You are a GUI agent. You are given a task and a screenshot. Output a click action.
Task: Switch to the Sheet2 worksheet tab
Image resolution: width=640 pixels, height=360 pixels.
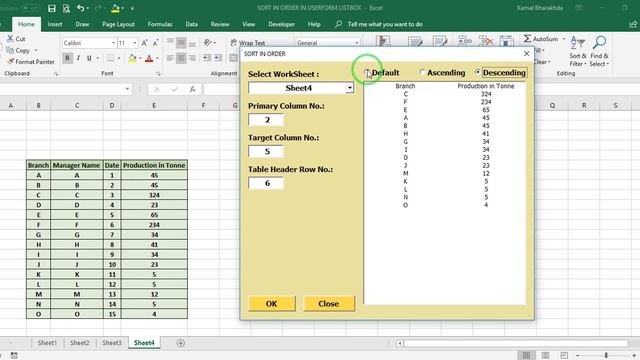pyautogui.click(x=79, y=343)
